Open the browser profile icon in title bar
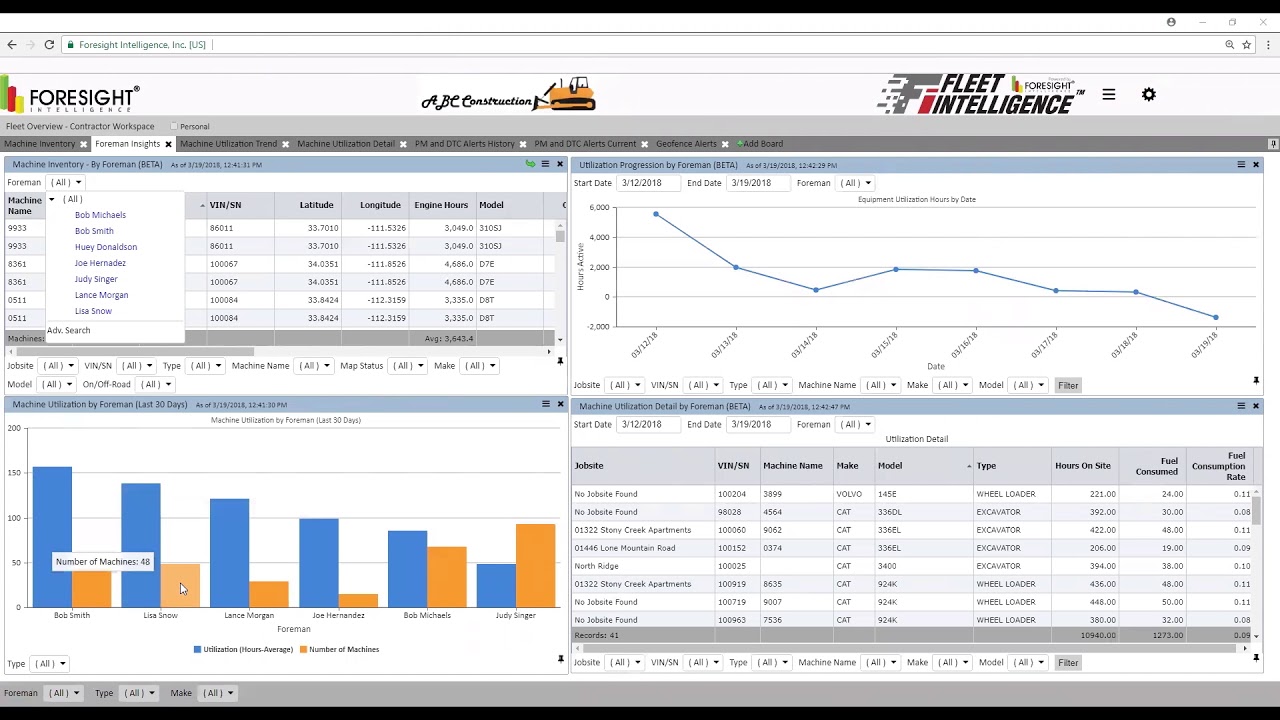Image resolution: width=1280 pixels, height=720 pixels. (x=1171, y=22)
